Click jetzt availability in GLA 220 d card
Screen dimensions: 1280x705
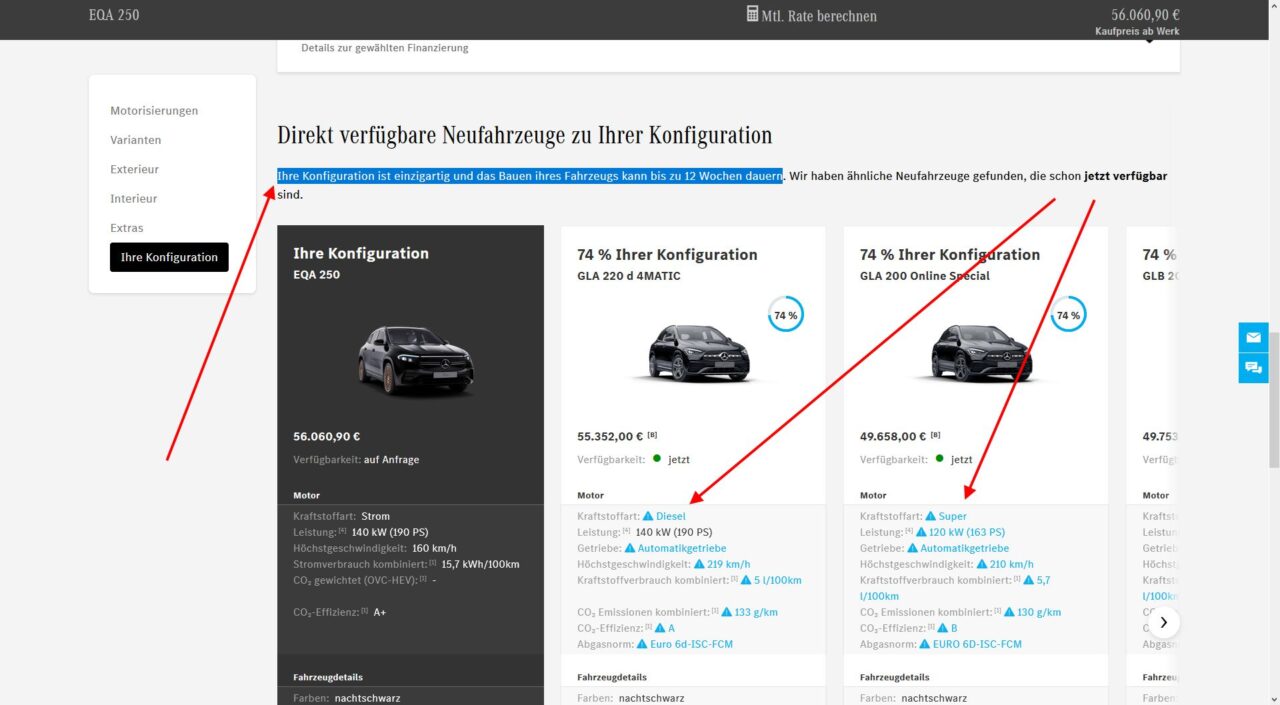pos(679,460)
